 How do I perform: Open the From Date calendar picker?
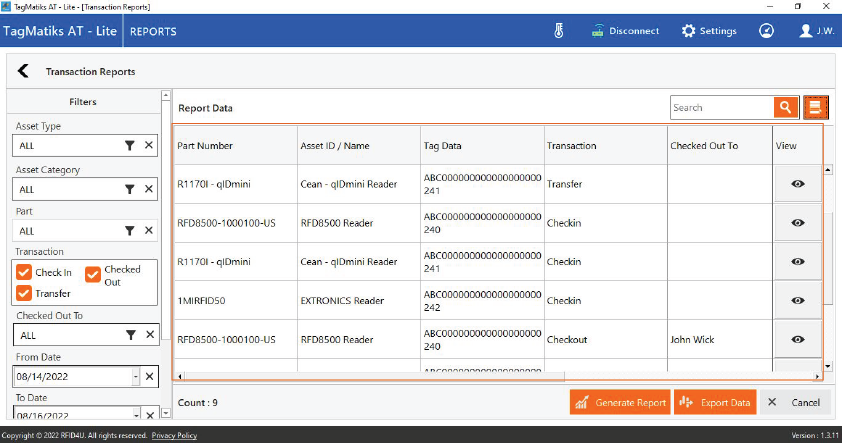pos(136,376)
